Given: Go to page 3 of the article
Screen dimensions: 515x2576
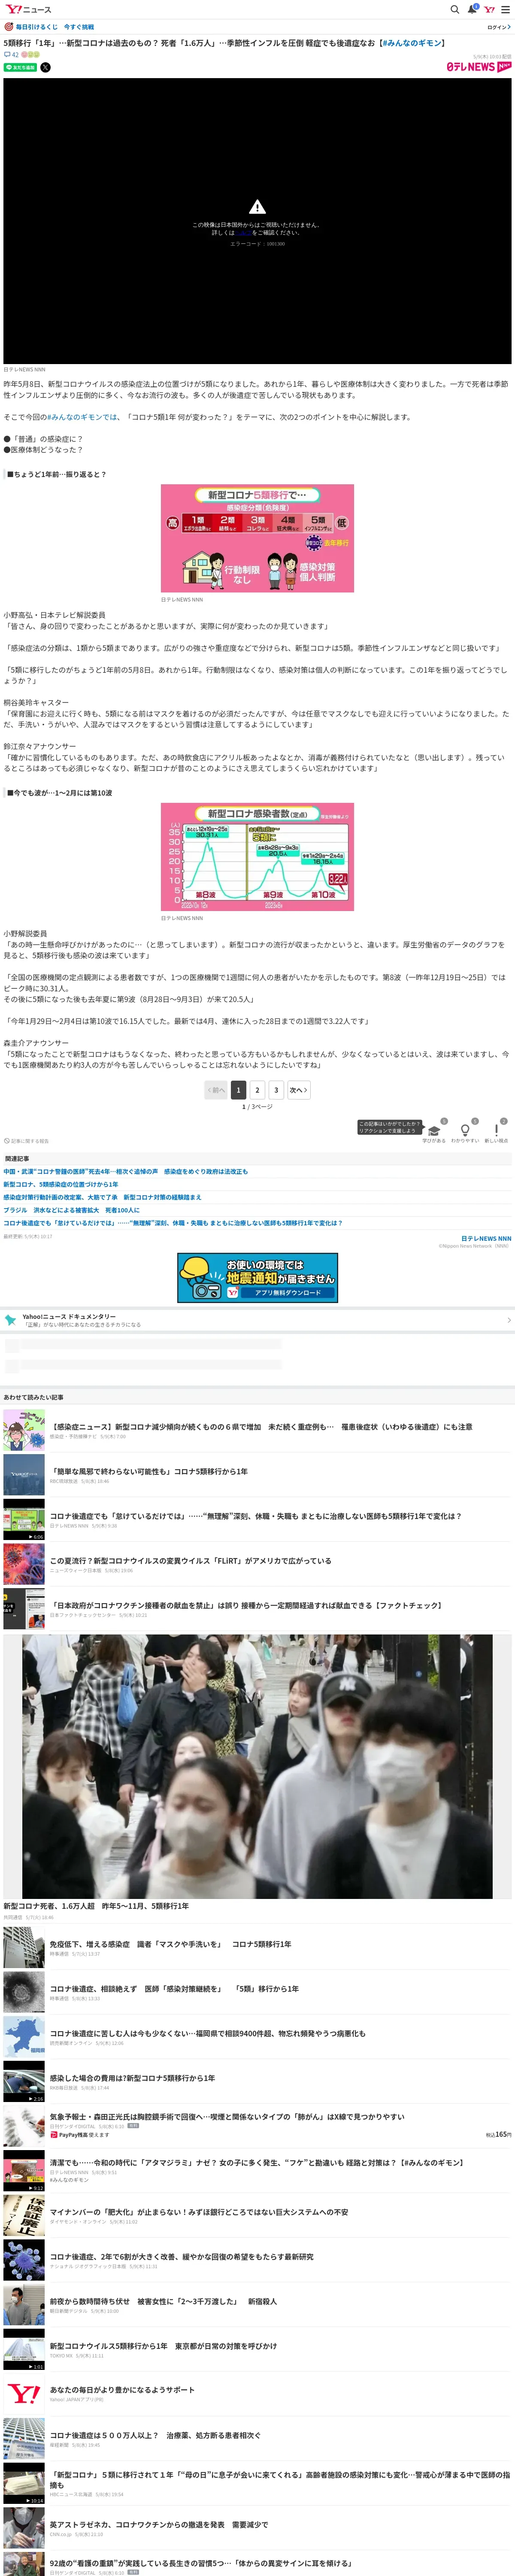Looking at the screenshot, I should pos(276,1090).
